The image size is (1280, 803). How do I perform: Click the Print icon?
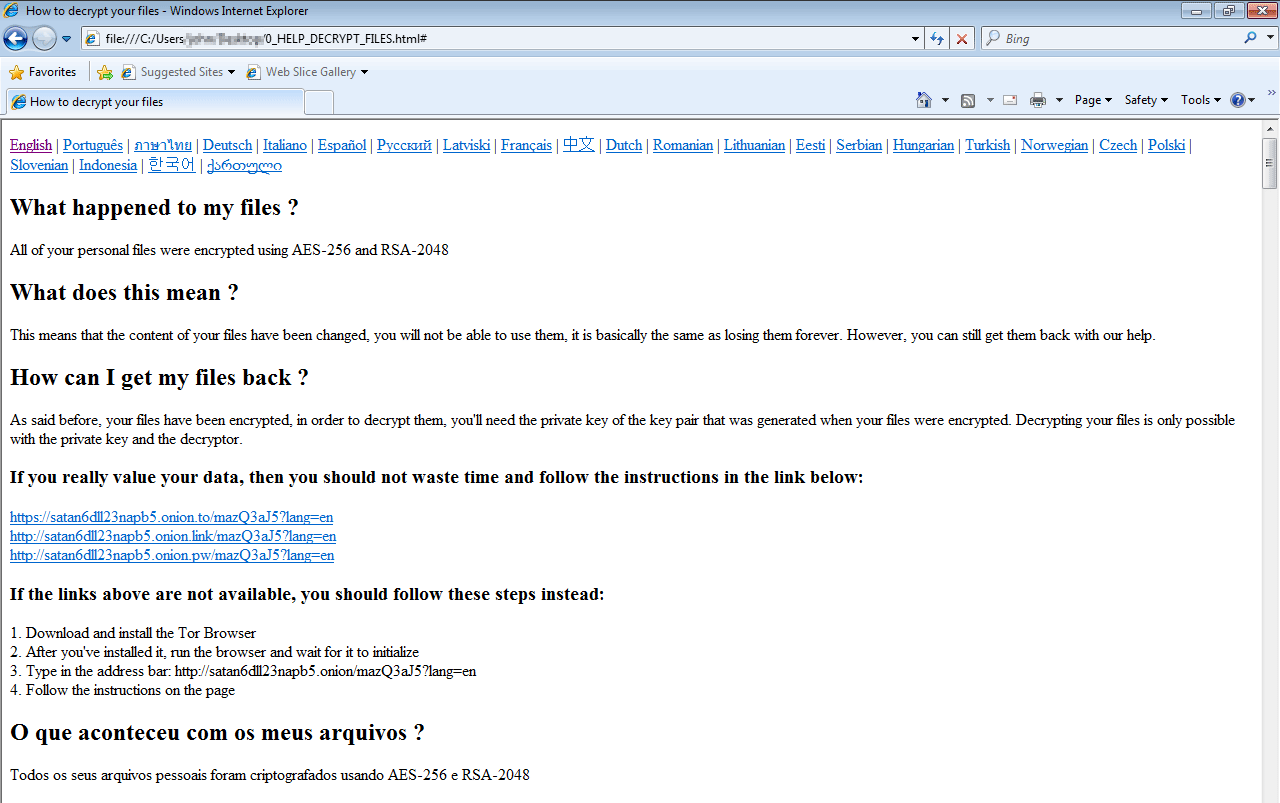(x=1038, y=100)
